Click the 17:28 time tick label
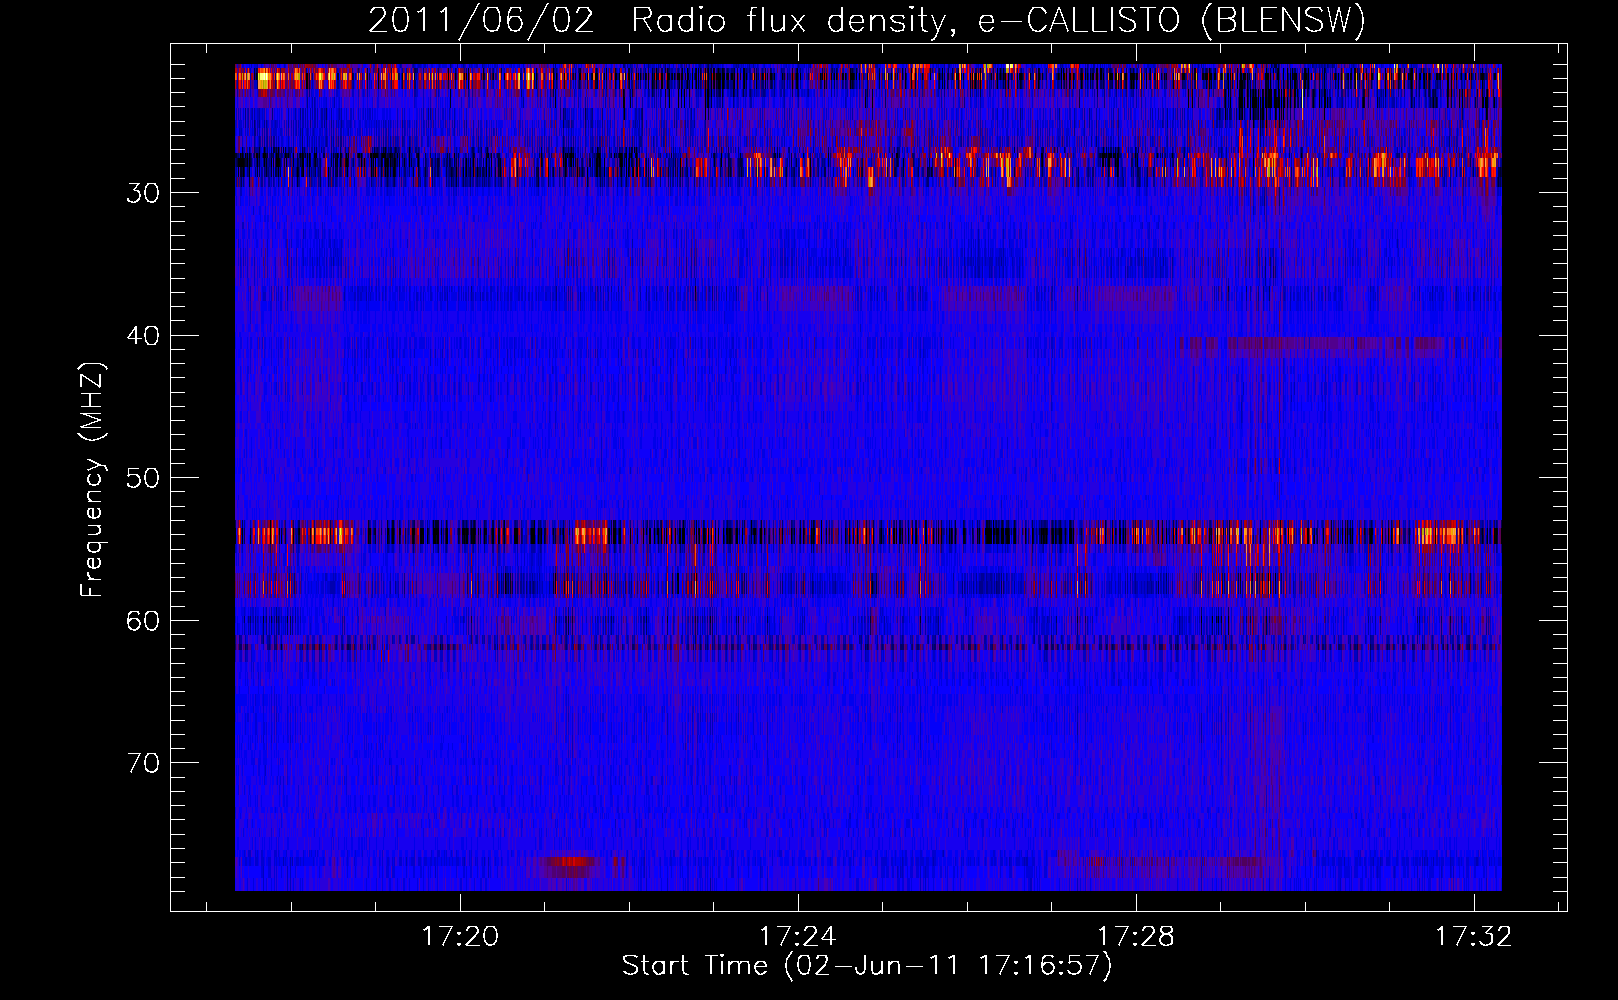This screenshot has width=1618, height=1000. tap(1136, 937)
